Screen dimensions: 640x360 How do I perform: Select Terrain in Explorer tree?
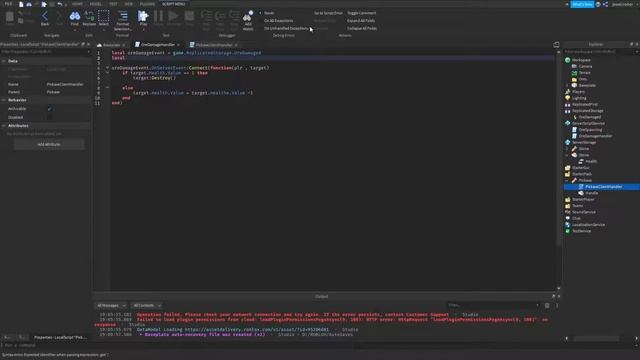coord(584,73)
